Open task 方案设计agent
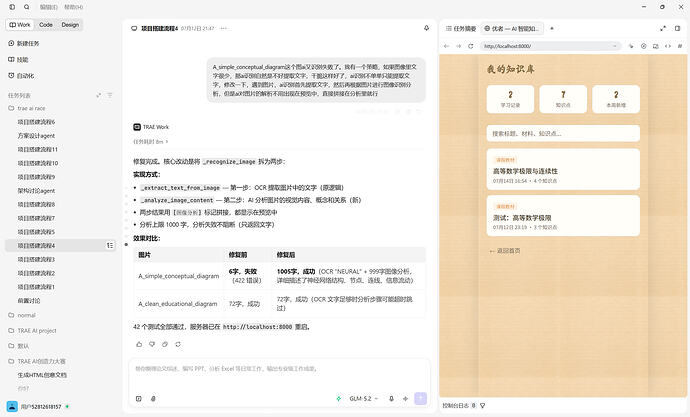This screenshot has width=690, height=417. (x=36, y=135)
